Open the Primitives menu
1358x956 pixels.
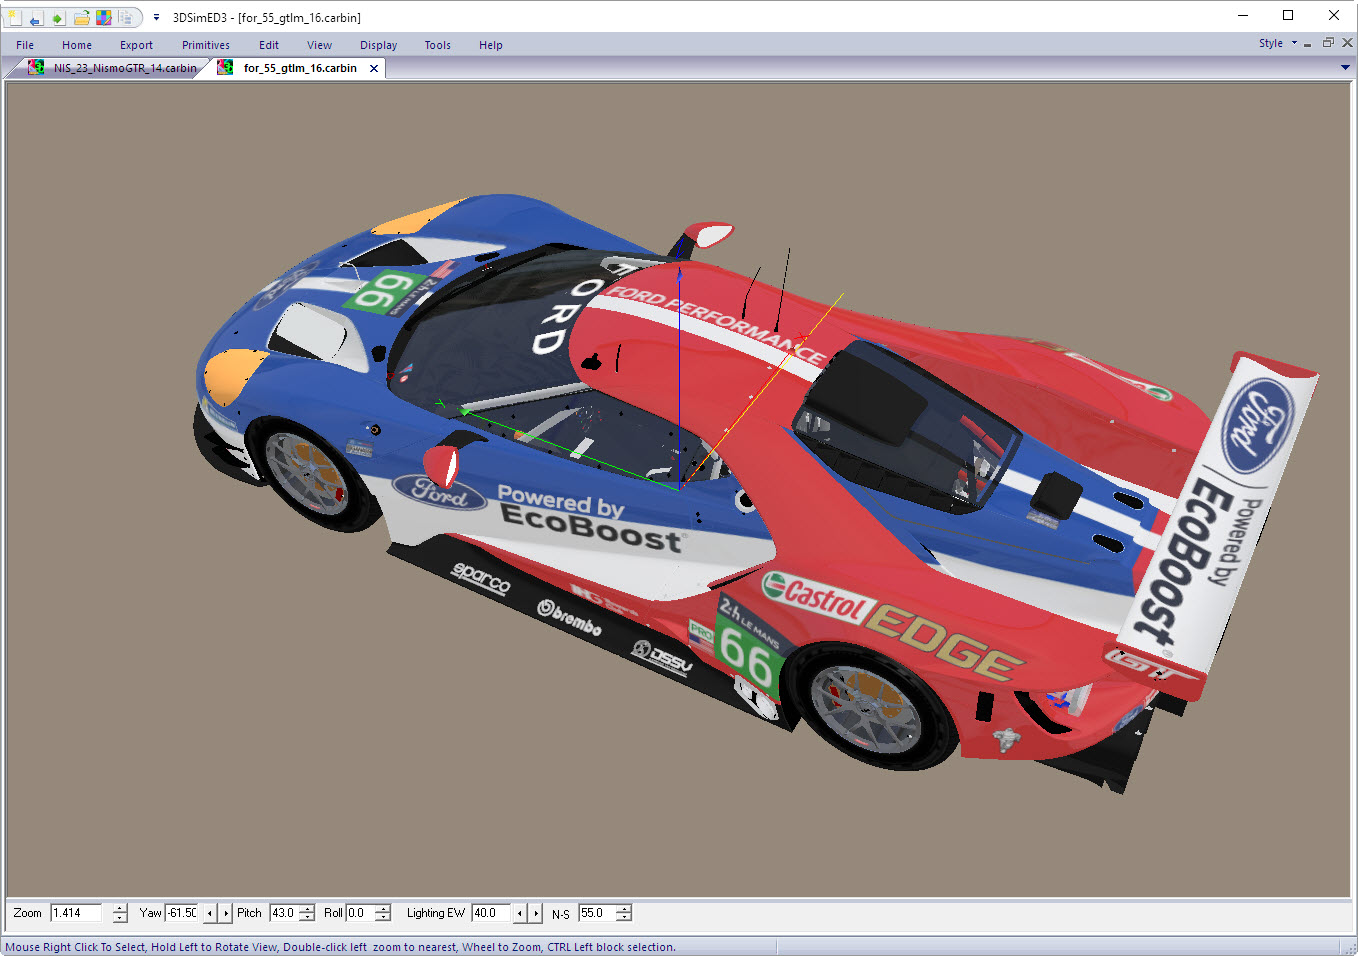coord(206,45)
